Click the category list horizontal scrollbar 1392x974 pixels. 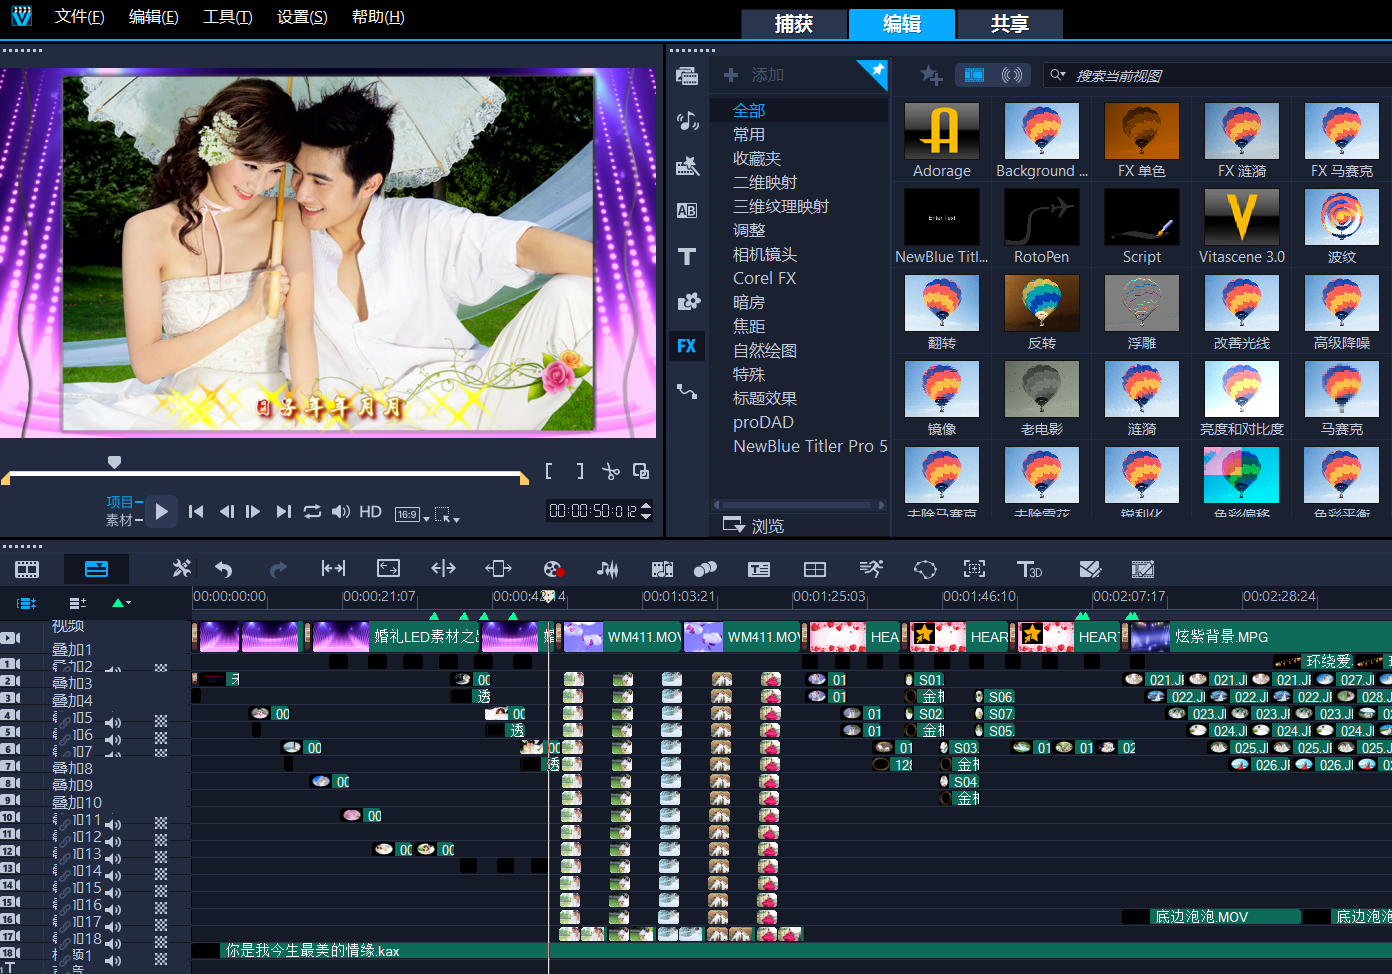pyautogui.click(x=799, y=505)
